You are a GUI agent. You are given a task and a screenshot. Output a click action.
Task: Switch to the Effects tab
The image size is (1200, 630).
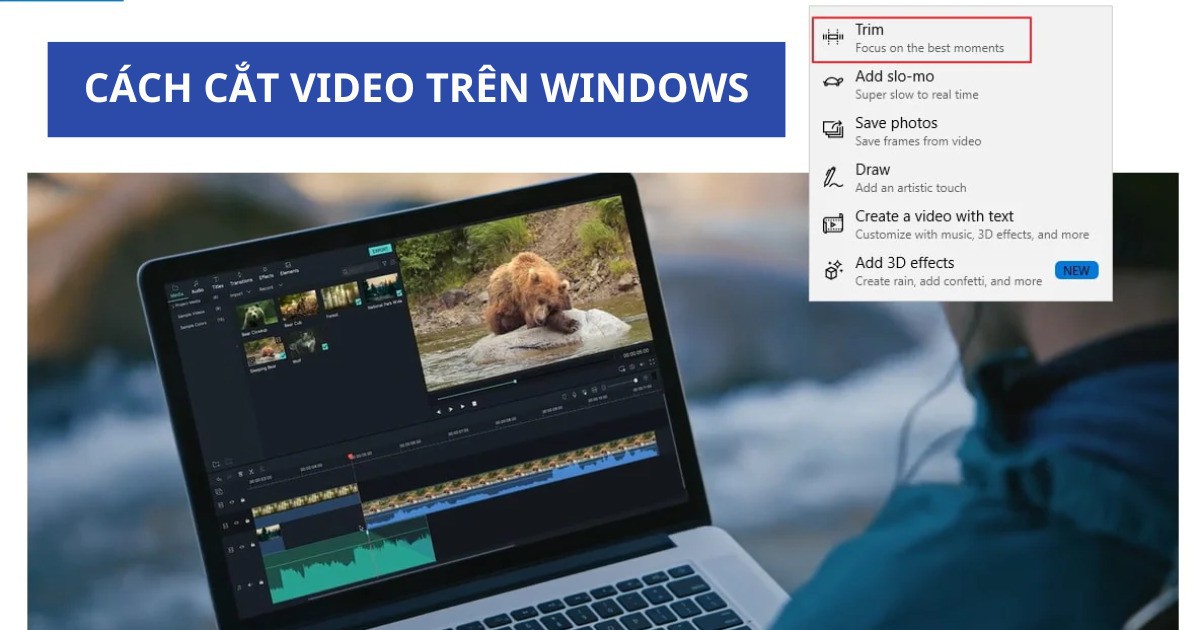click(267, 274)
